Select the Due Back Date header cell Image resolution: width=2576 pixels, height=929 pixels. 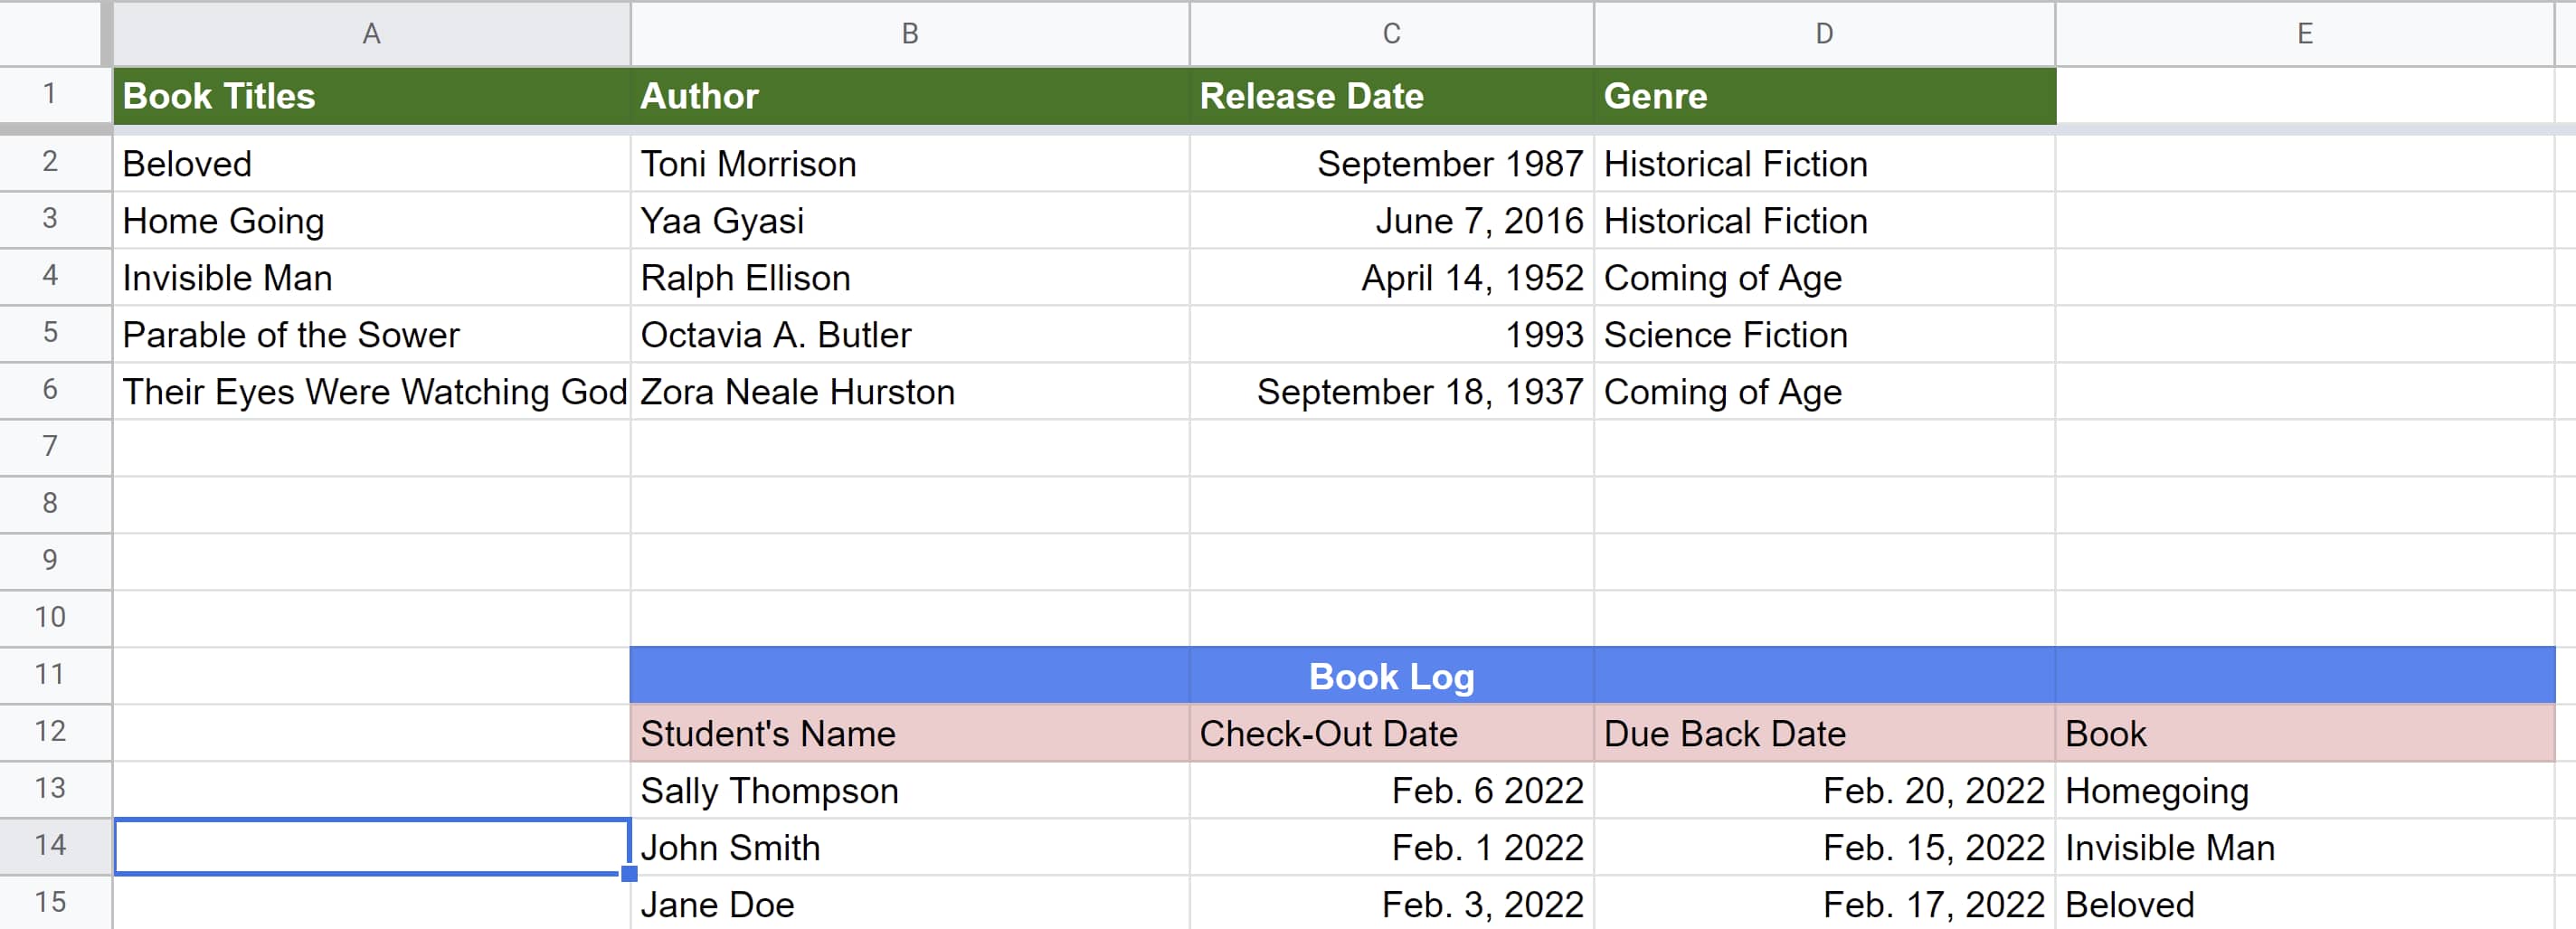pos(1824,734)
